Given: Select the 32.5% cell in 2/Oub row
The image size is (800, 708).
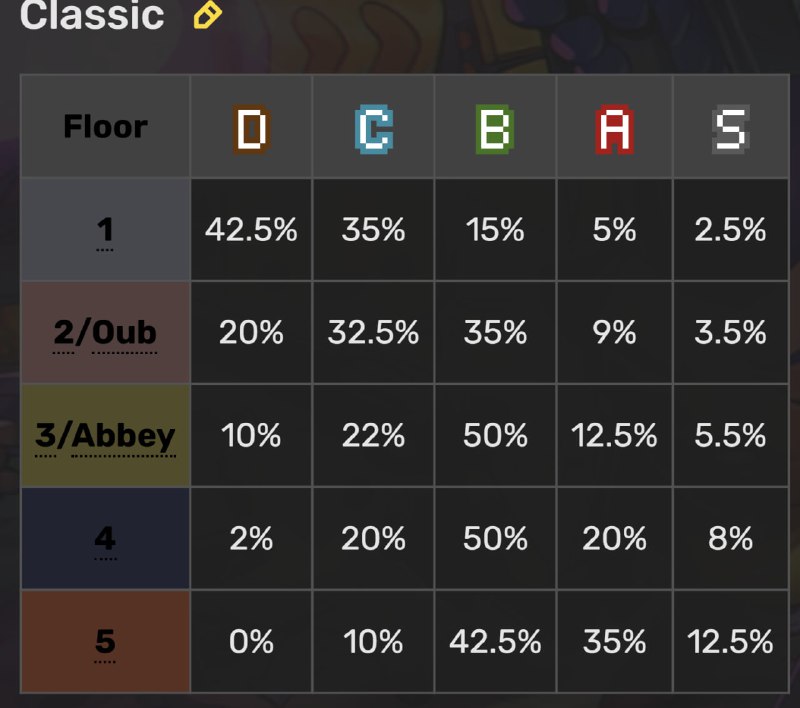Looking at the screenshot, I should [x=373, y=333].
